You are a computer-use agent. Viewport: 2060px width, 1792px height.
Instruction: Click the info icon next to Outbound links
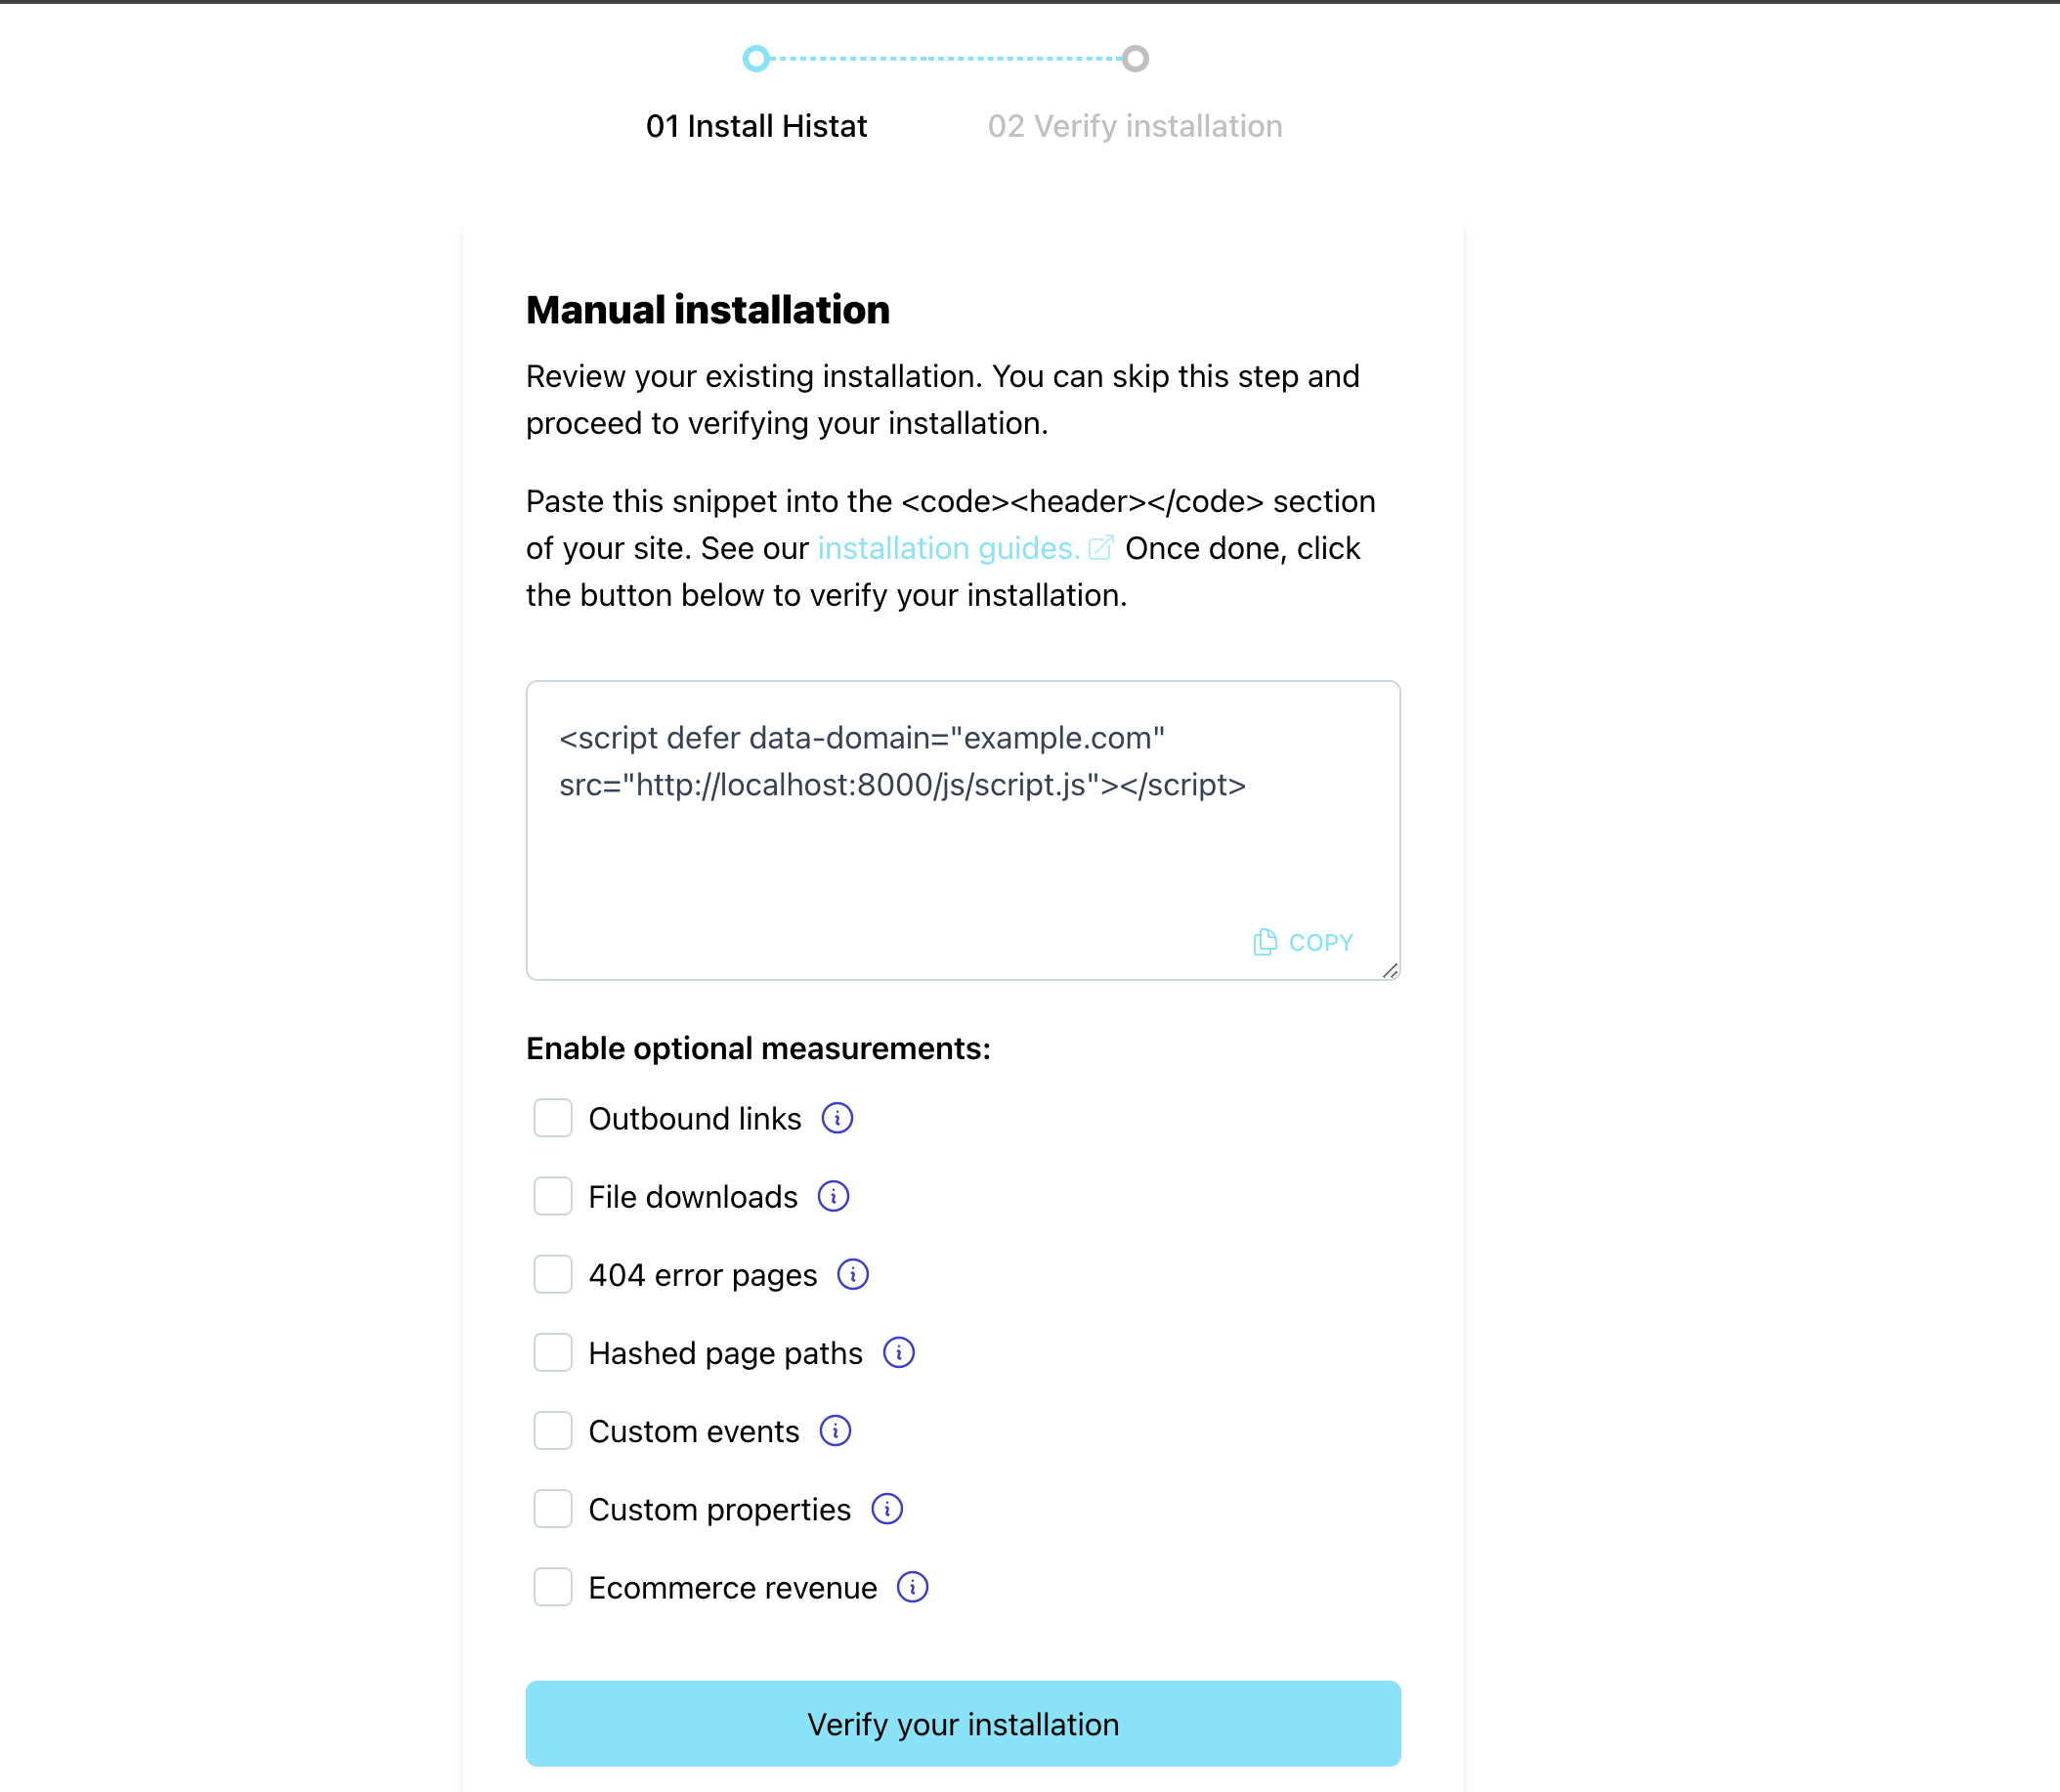[836, 1118]
